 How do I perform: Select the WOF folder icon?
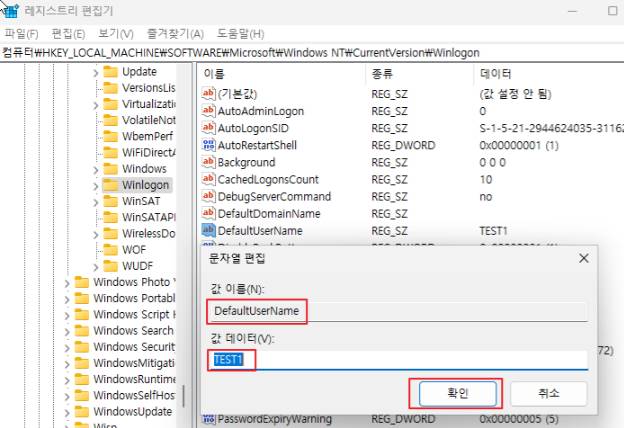pos(111,250)
